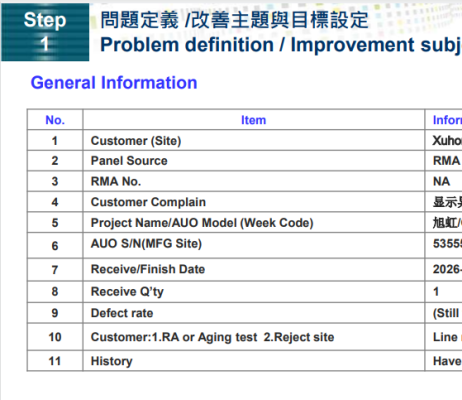Click the 'Have' value in History row
The image size is (462, 400).
pyautogui.click(x=447, y=361)
